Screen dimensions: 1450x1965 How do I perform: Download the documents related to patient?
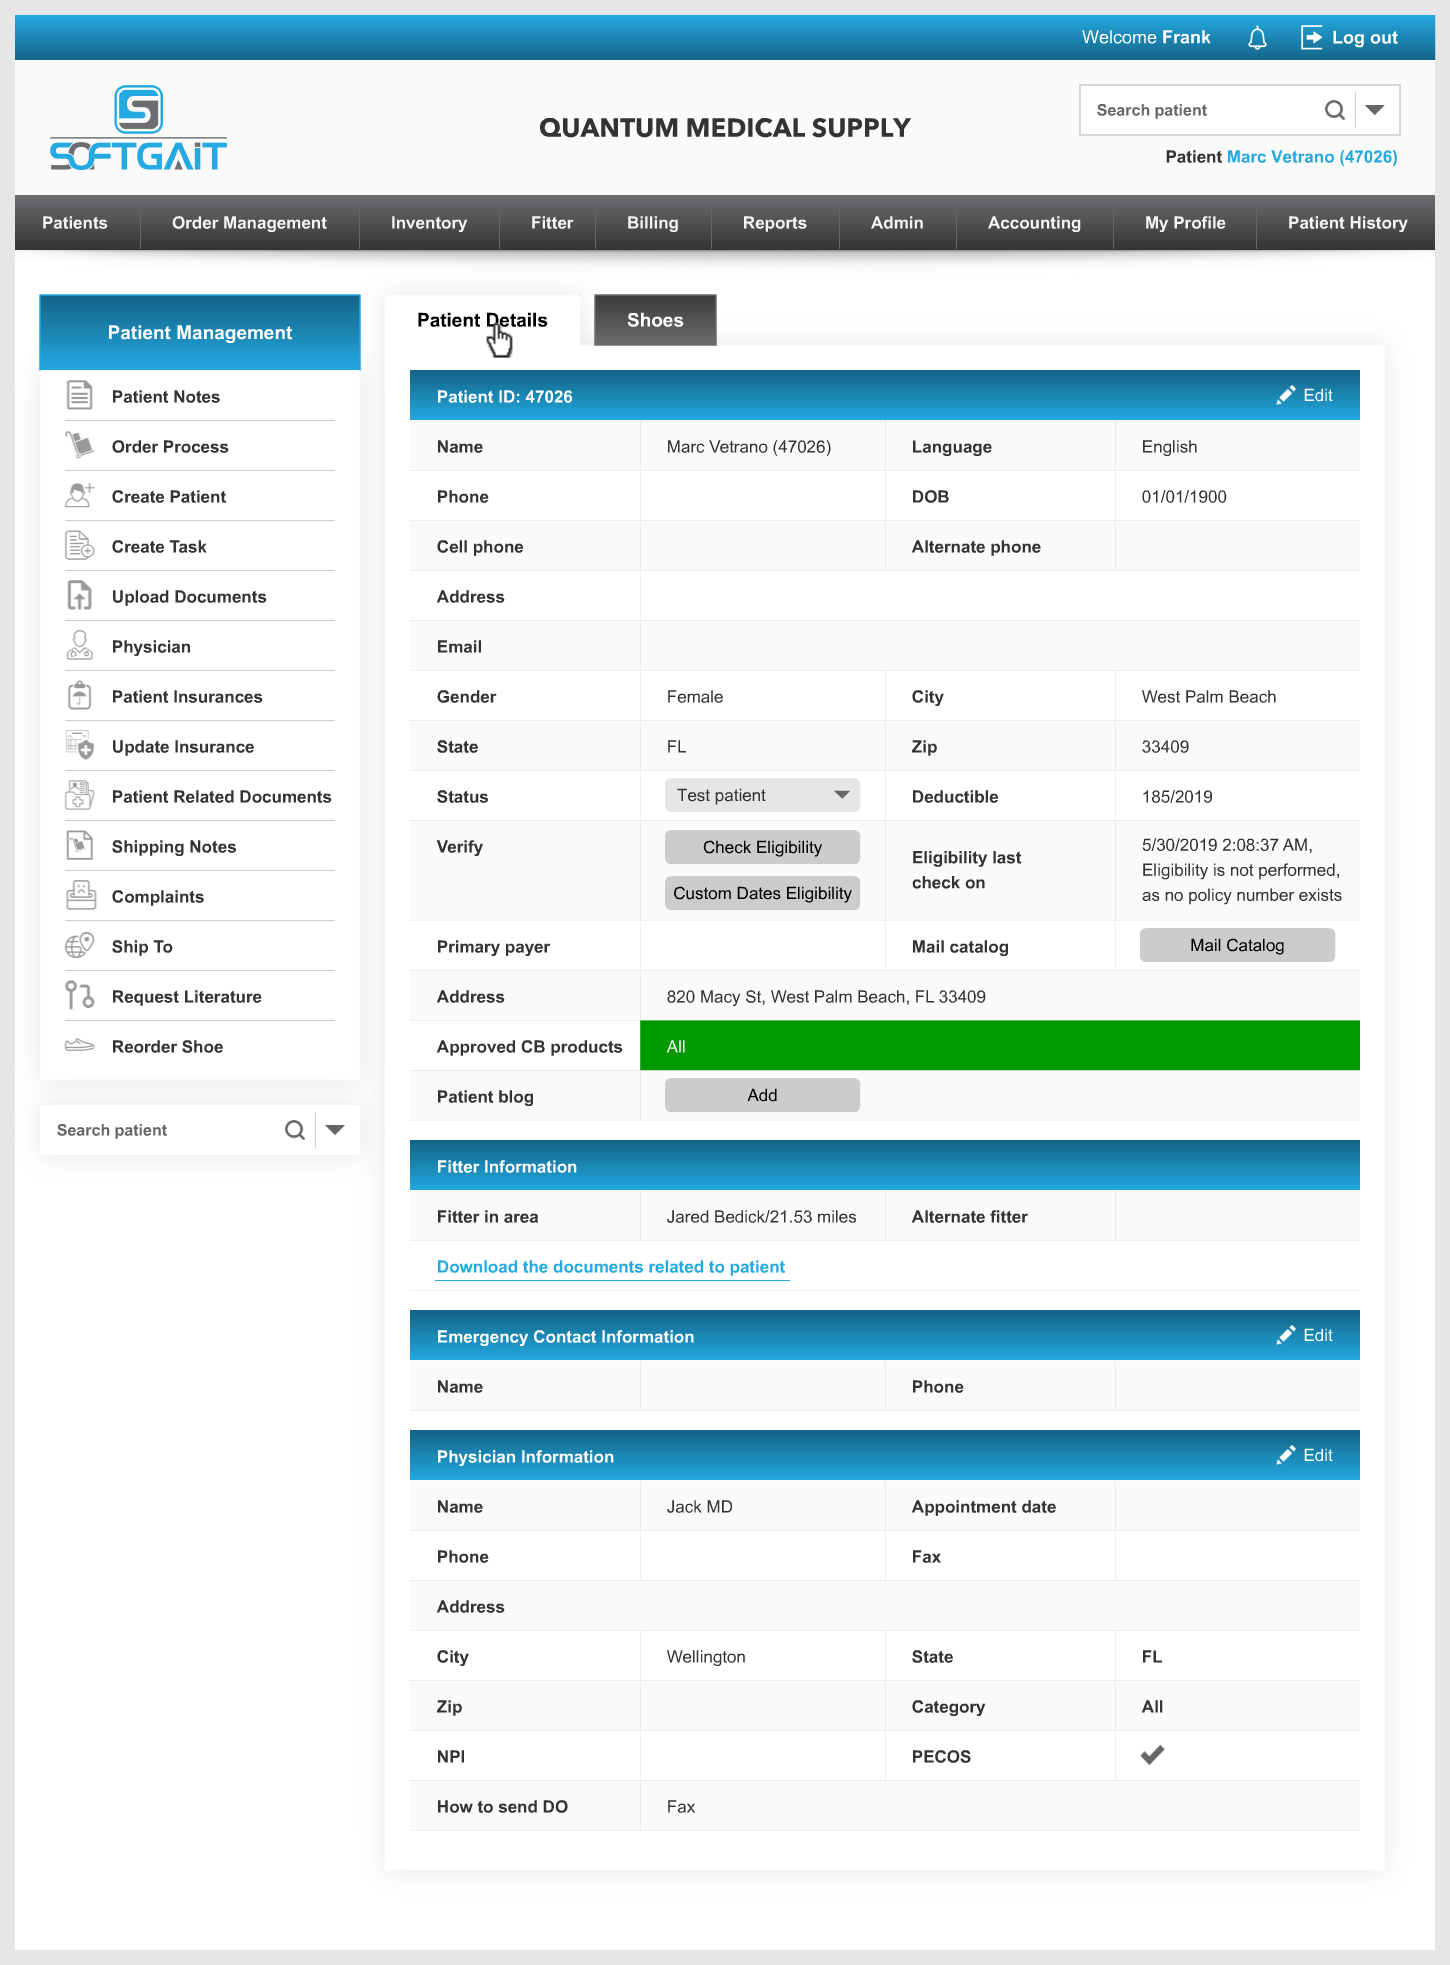click(x=611, y=1267)
